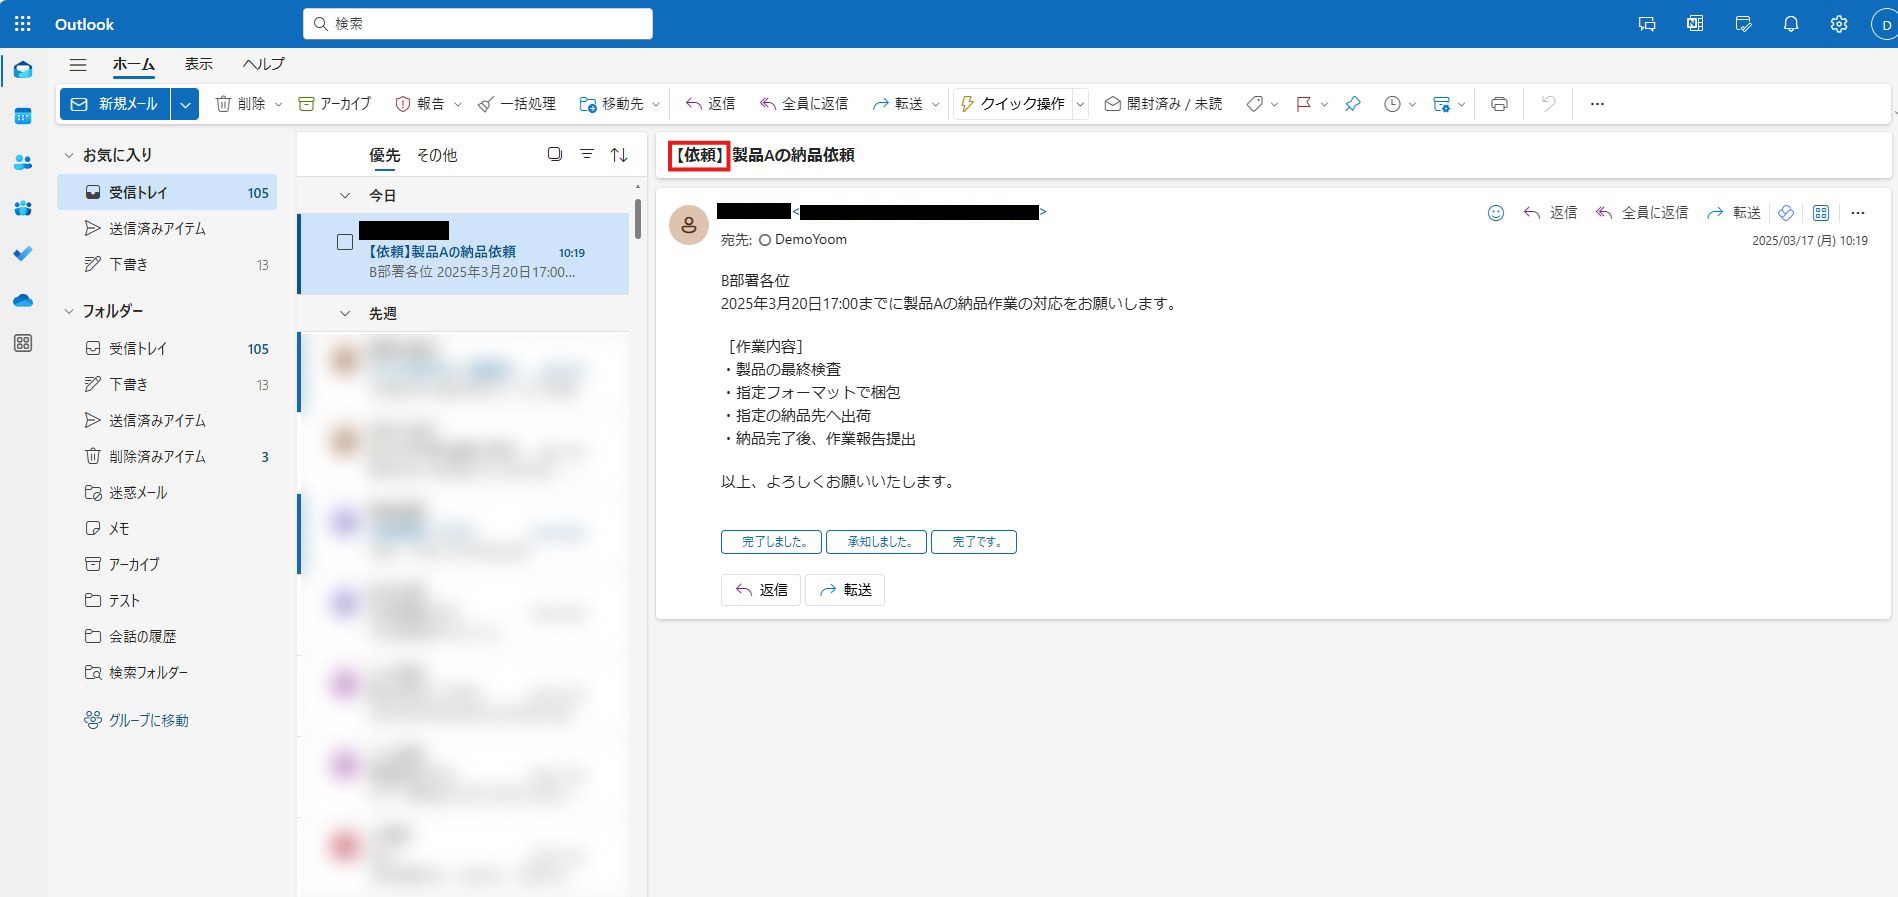Open the Calendar app in the left rail
The image size is (1898, 897).
pos(23,116)
